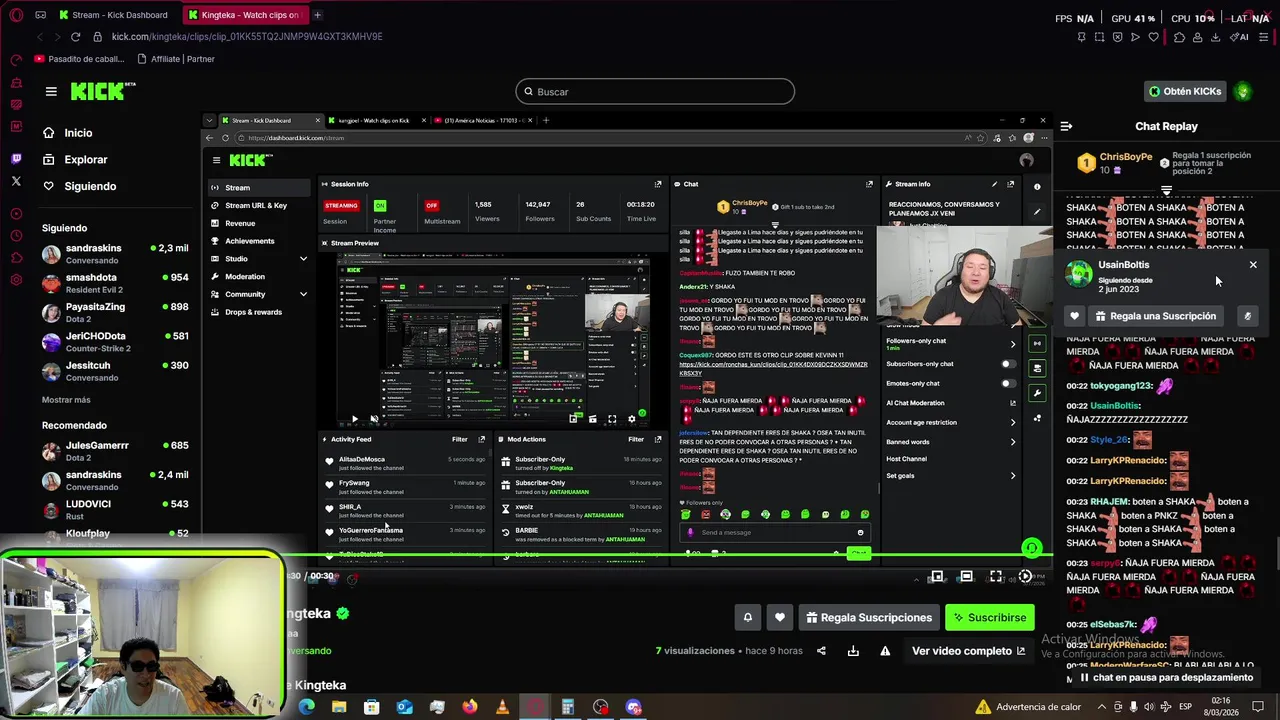Click the Buscar search field
This screenshot has height=720, width=1280.
click(655, 92)
